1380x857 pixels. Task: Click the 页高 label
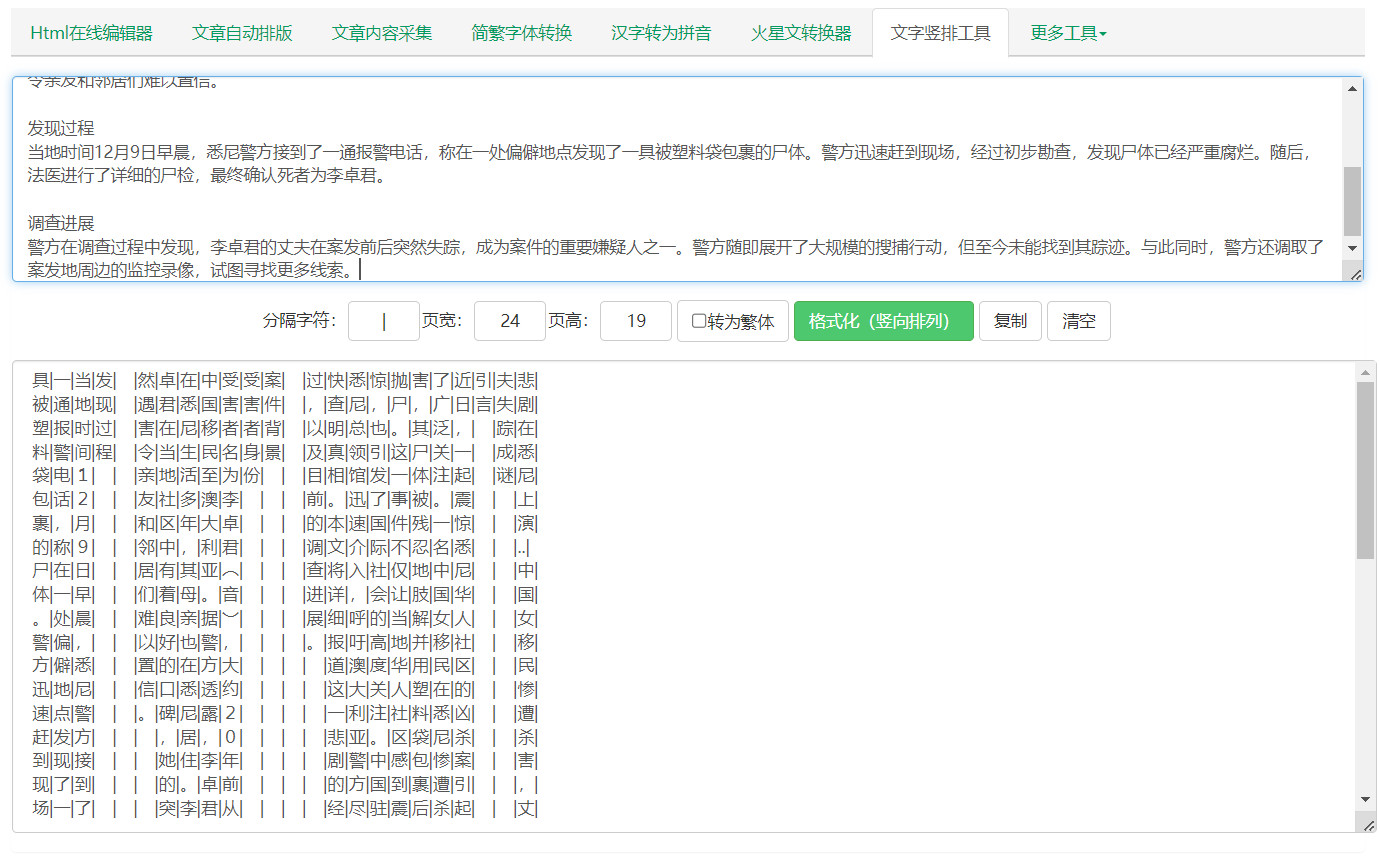569,321
